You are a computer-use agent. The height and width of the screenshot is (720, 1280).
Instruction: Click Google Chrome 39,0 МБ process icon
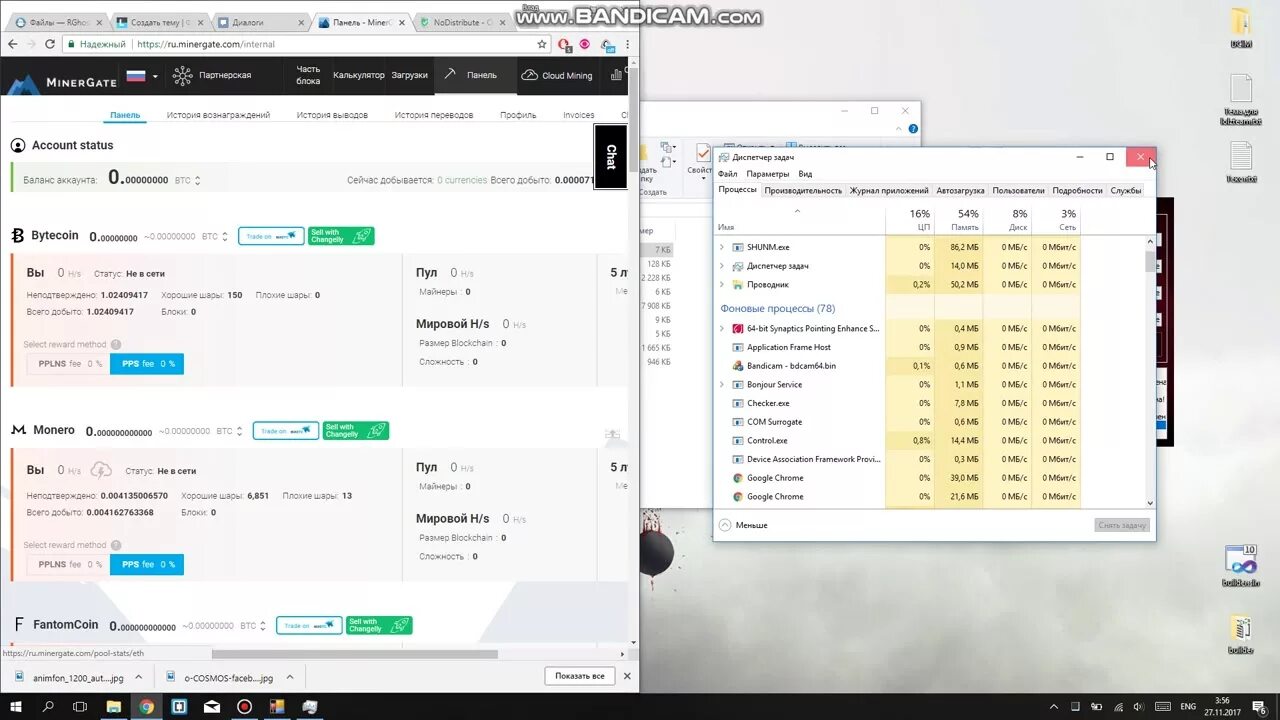point(738,478)
